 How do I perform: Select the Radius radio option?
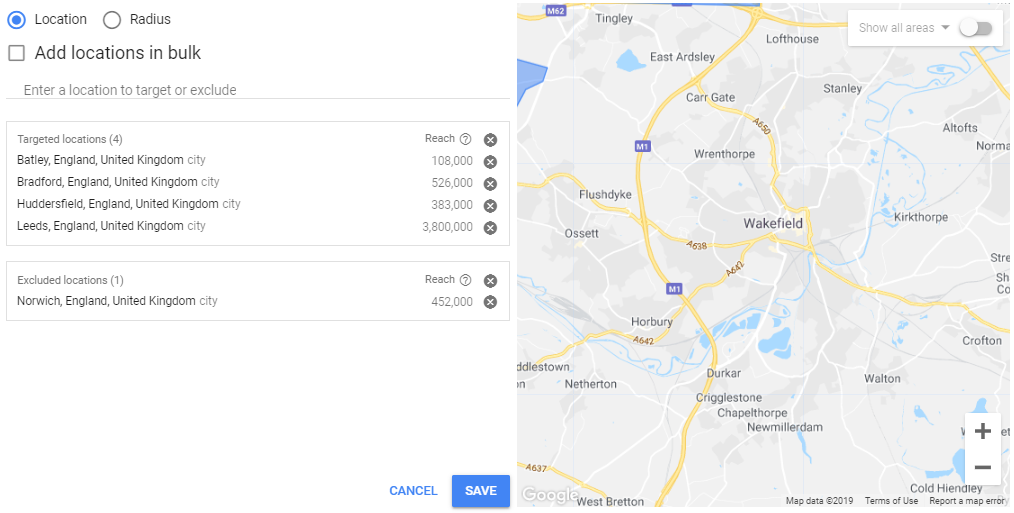click(112, 19)
